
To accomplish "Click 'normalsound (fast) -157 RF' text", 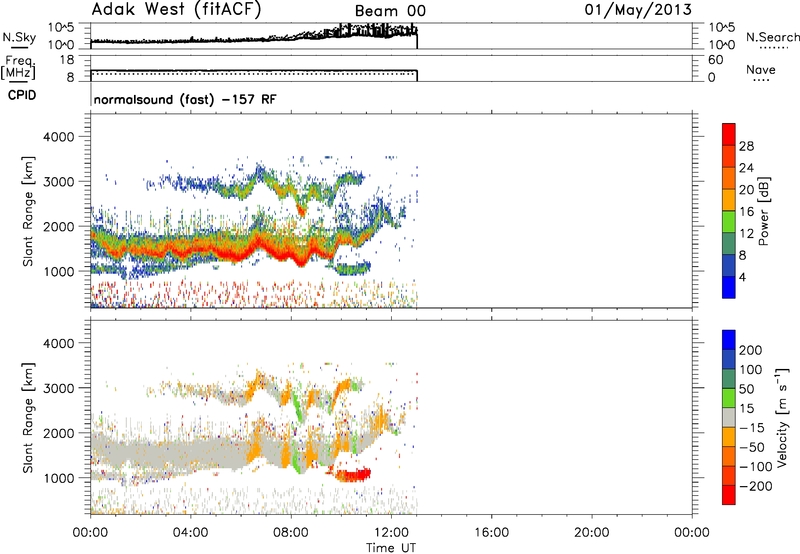I will click(185, 99).
